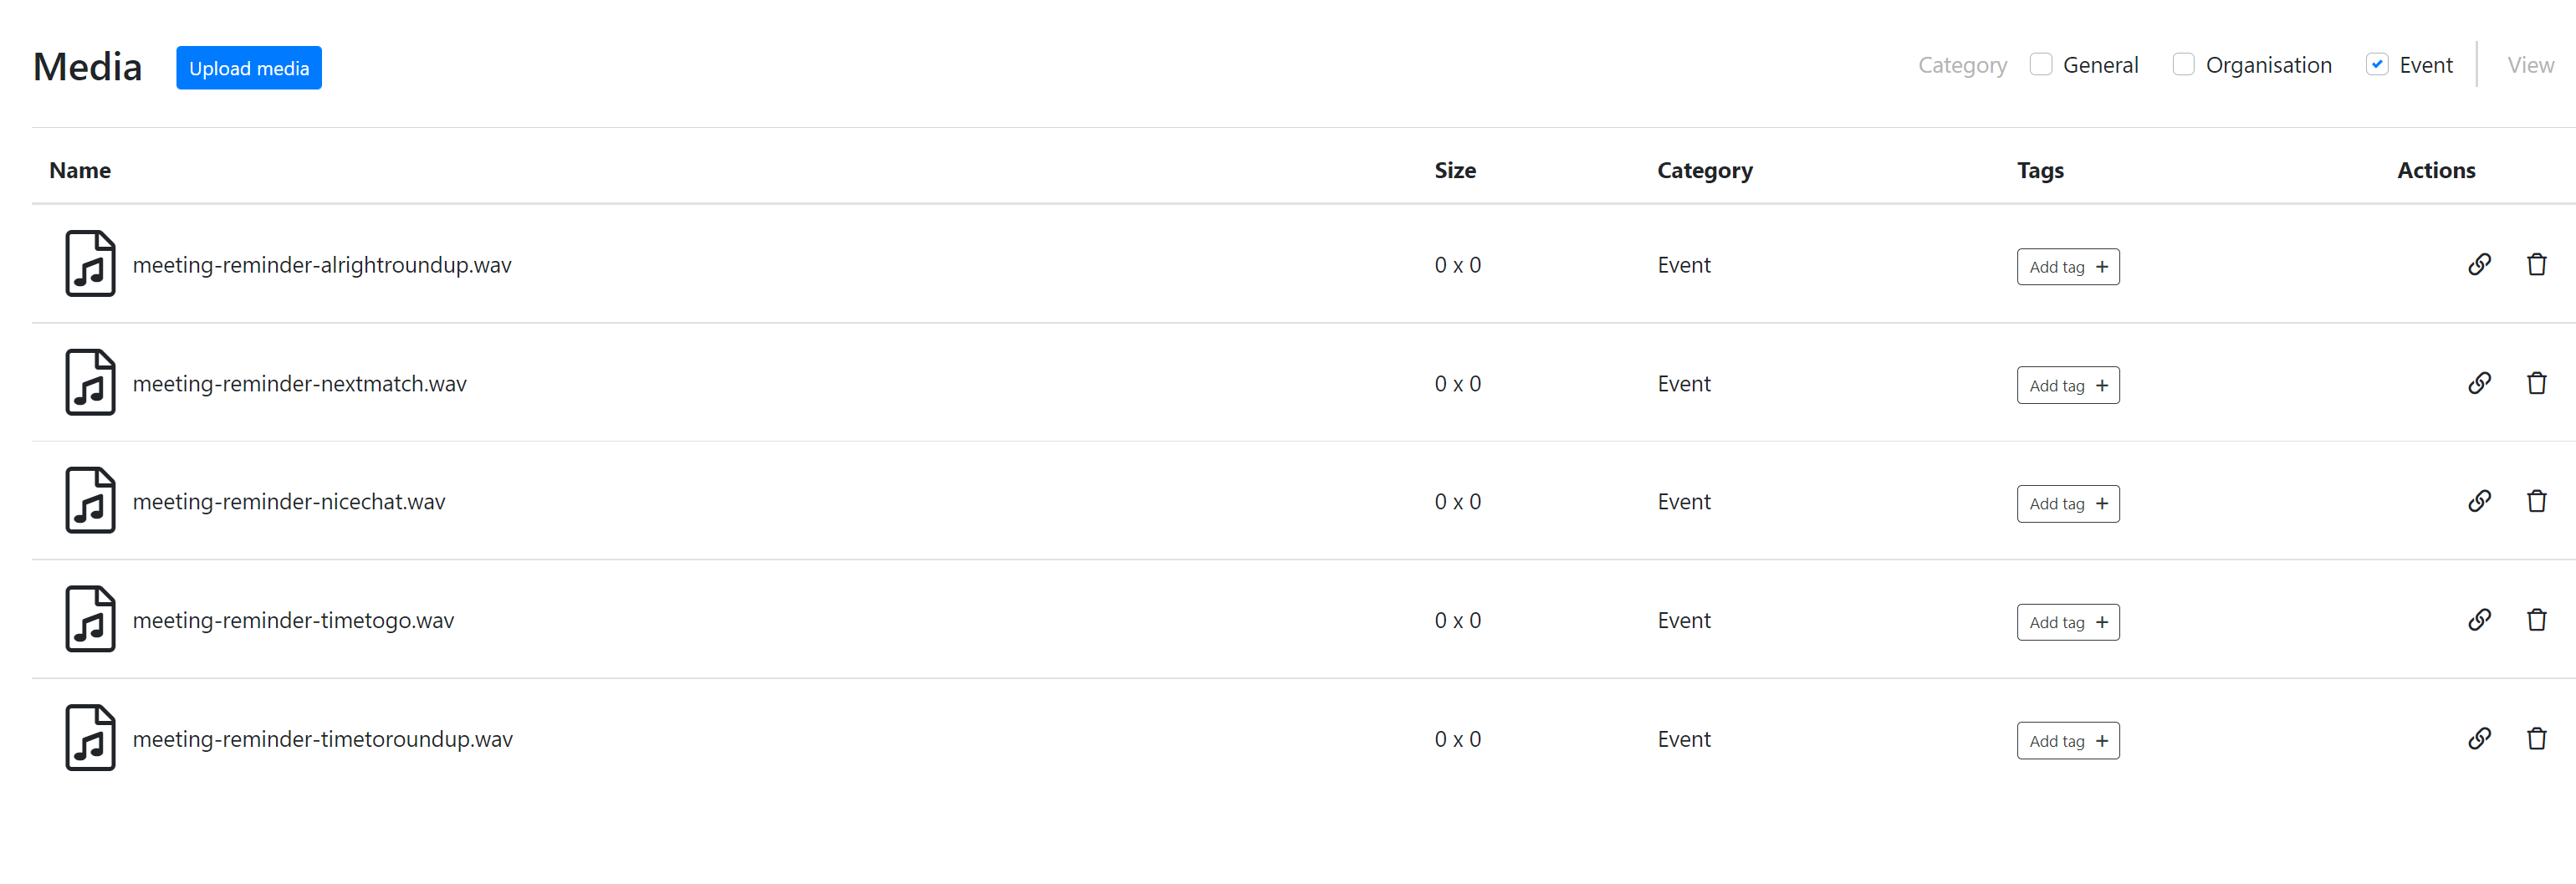Copy link for meeting-reminder-alrightroundup.wav

[x=2479, y=265]
